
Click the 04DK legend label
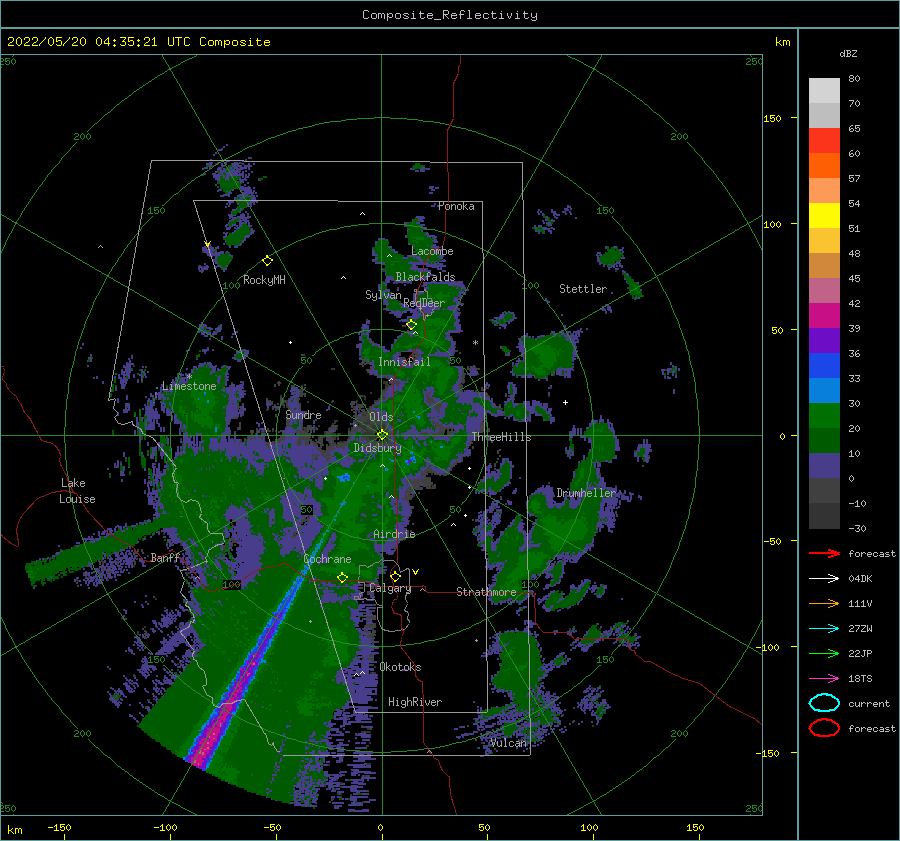[x=860, y=578]
